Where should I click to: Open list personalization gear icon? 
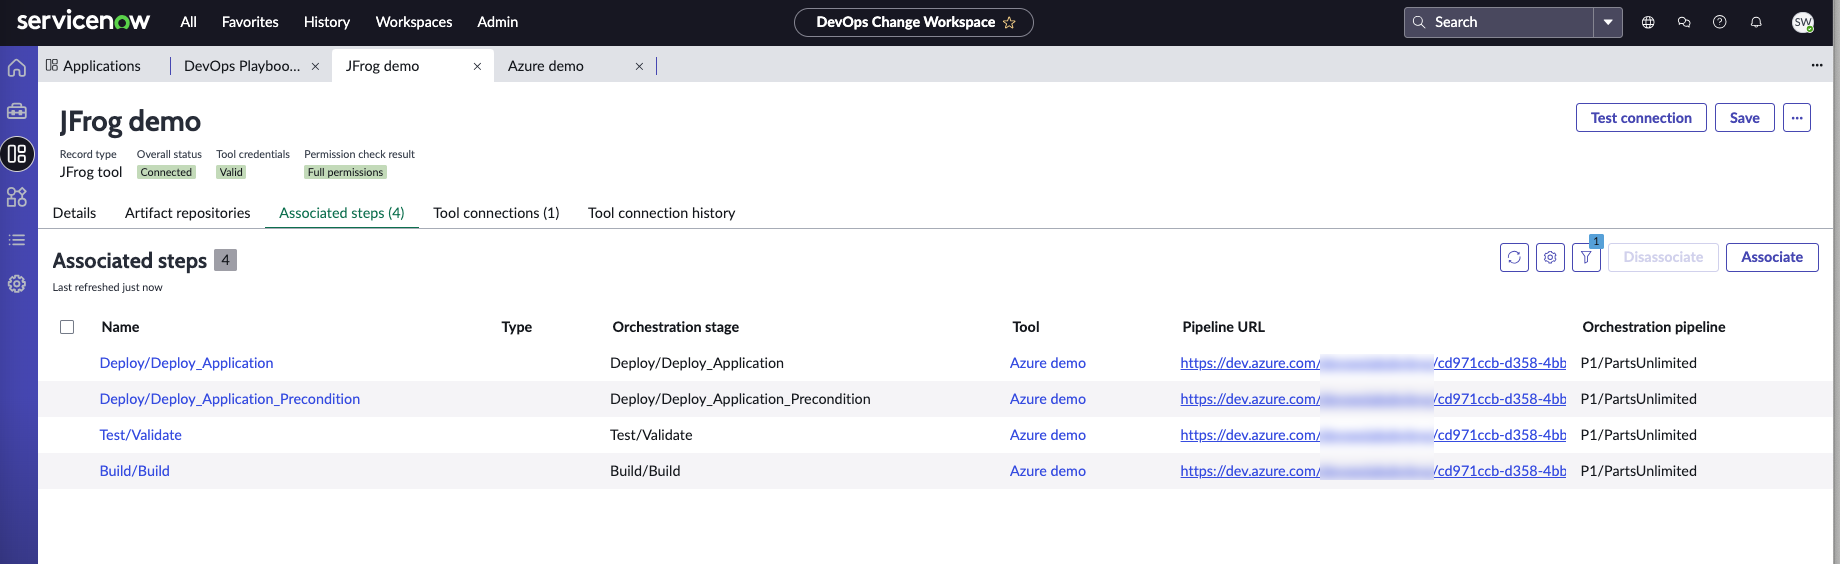pos(1550,257)
